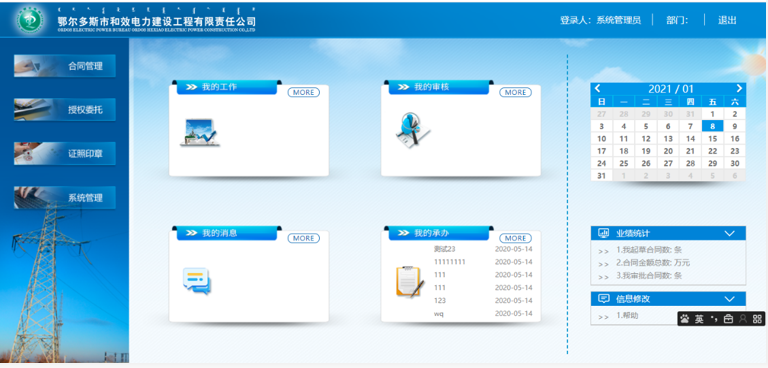Screen dimensions: 768x368
Task: Select highlighted day 8 in calendar
Action: (x=713, y=126)
